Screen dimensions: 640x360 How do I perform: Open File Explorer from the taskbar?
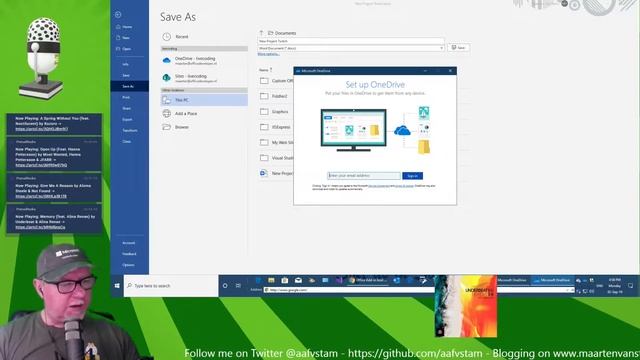[271, 280]
